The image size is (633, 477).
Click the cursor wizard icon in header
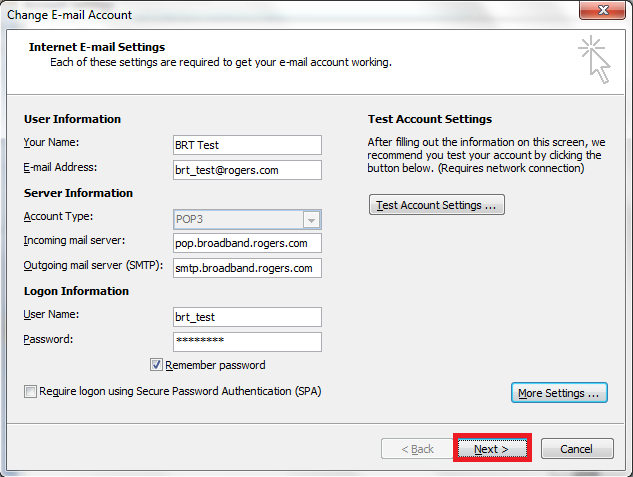coord(594,59)
